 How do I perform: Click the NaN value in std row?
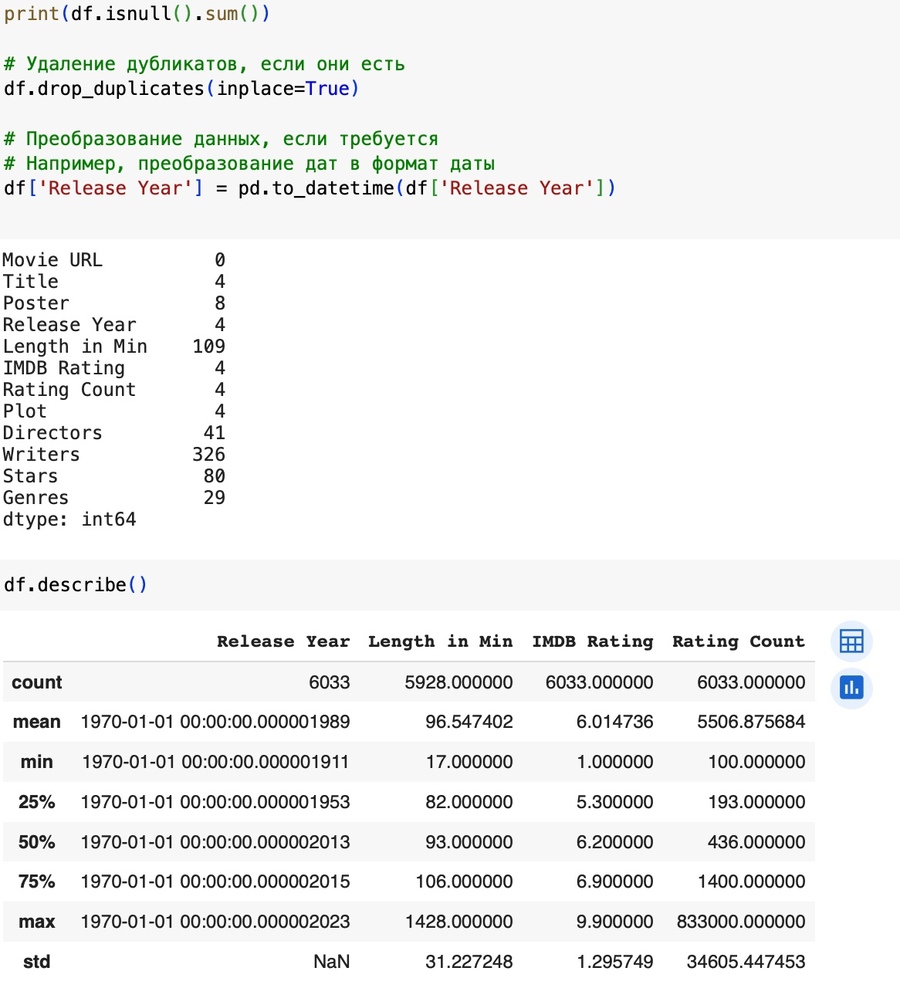tap(332, 962)
